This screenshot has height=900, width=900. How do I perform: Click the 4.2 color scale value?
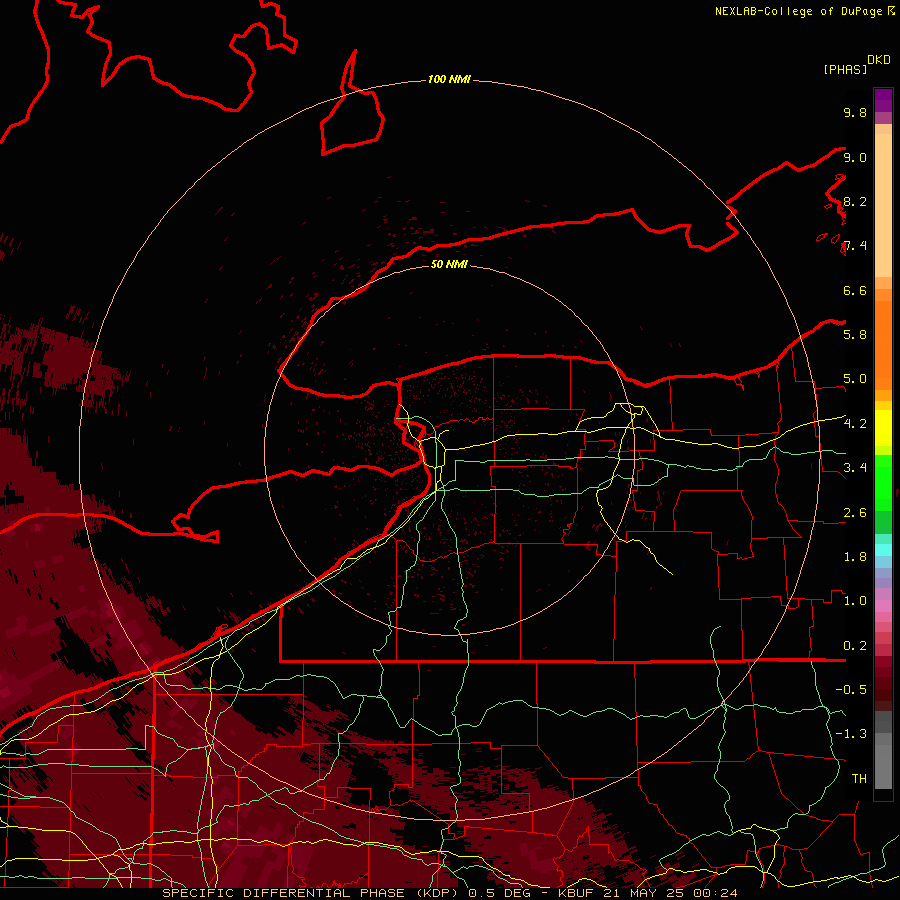pyautogui.click(x=855, y=423)
